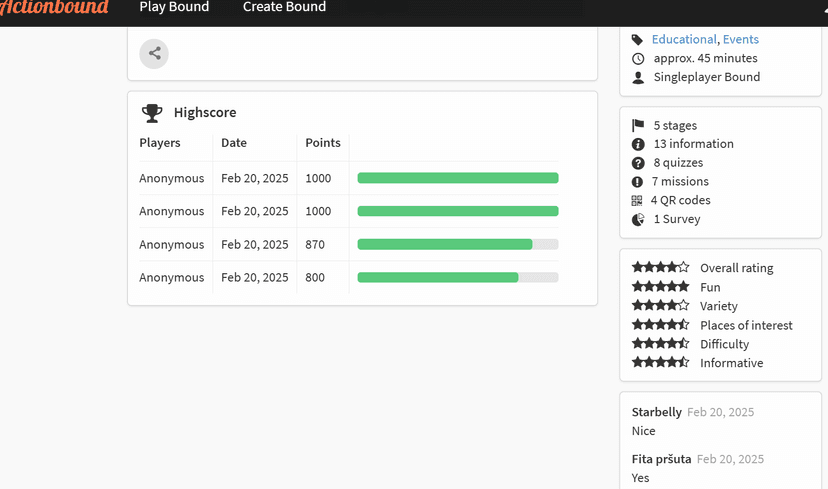Viewport: 828px width, 489px height.
Task: Click the flag icon beside 5 stages
Action: coord(638,126)
